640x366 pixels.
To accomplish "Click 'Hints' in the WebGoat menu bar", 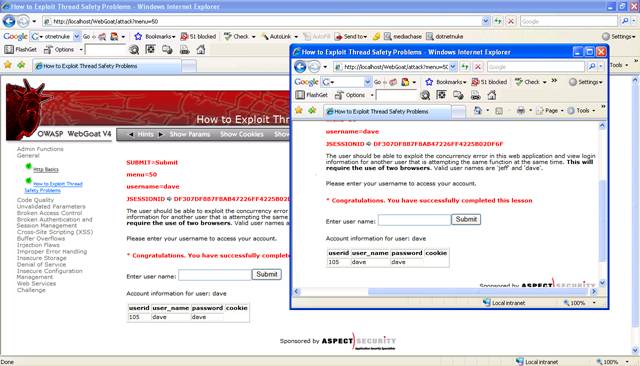I will coord(145,134).
